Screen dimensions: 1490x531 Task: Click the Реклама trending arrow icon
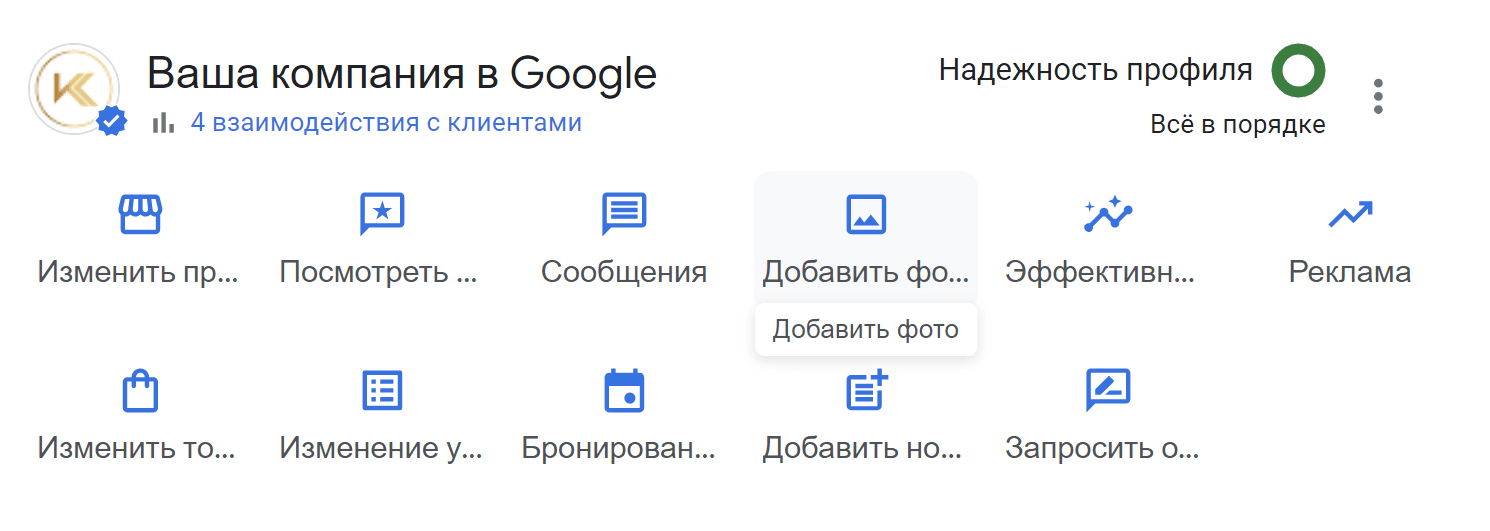point(1350,214)
